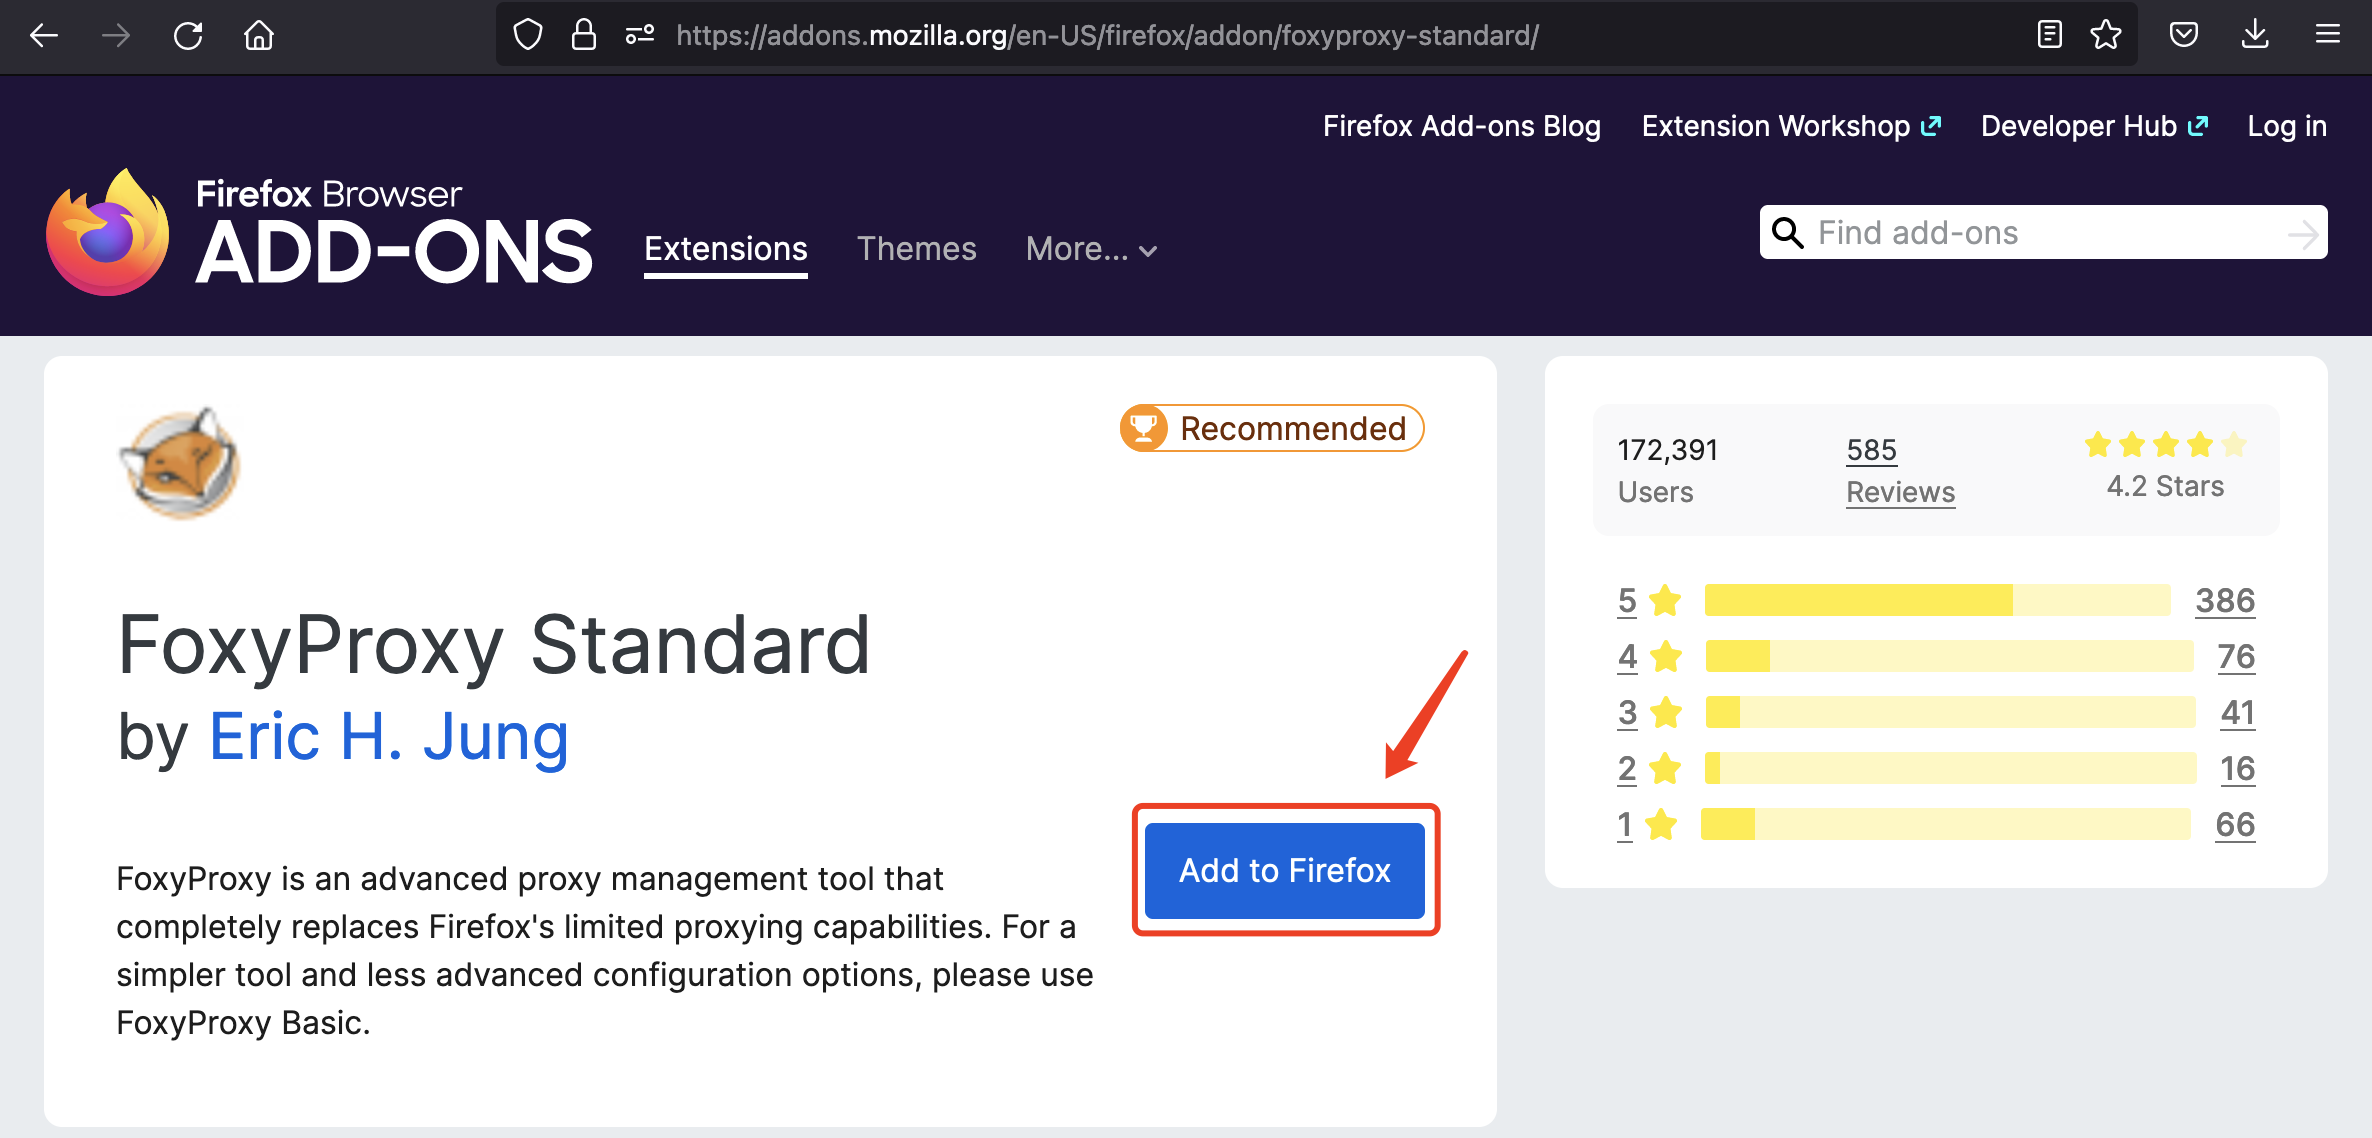The width and height of the screenshot is (2372, 1138).
Task: Open the Firefox hamburger menu
Action: 2327,36
